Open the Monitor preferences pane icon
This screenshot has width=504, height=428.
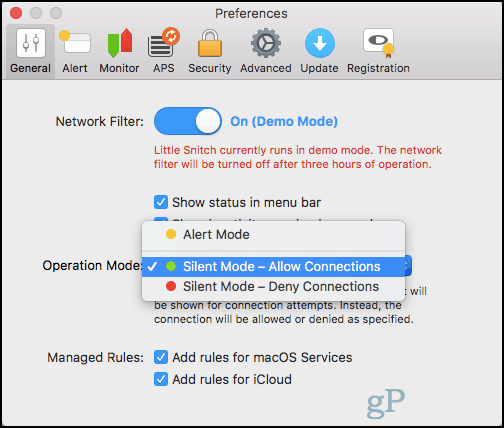[x=120, y=43]
